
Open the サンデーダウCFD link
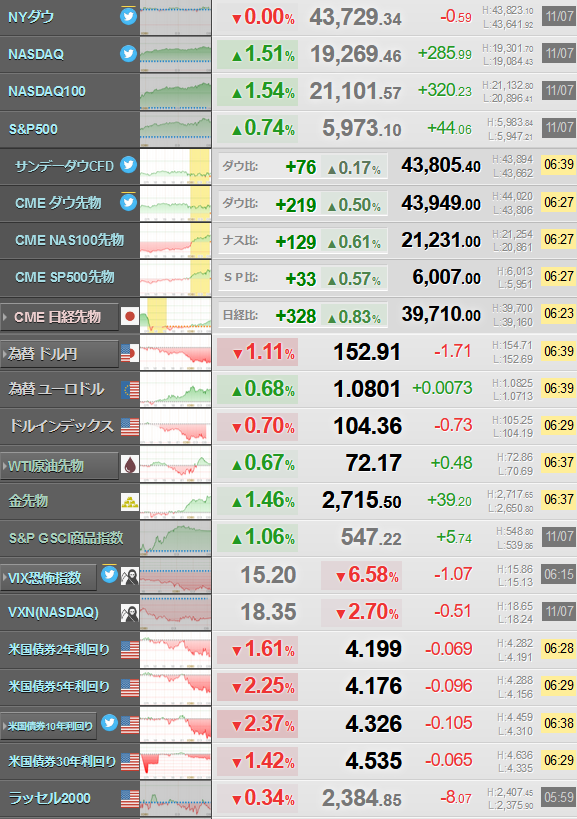(x=64, y=166)
